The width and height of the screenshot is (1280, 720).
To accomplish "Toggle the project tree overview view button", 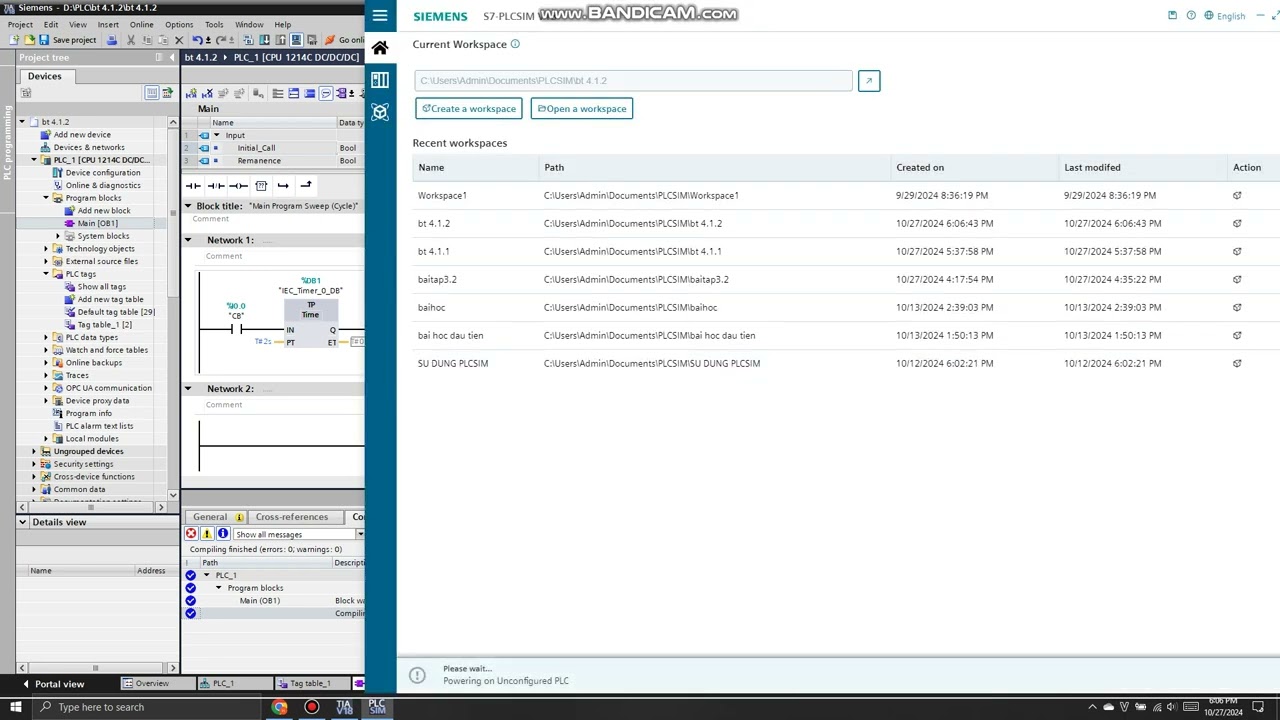I will pos(152,93).
